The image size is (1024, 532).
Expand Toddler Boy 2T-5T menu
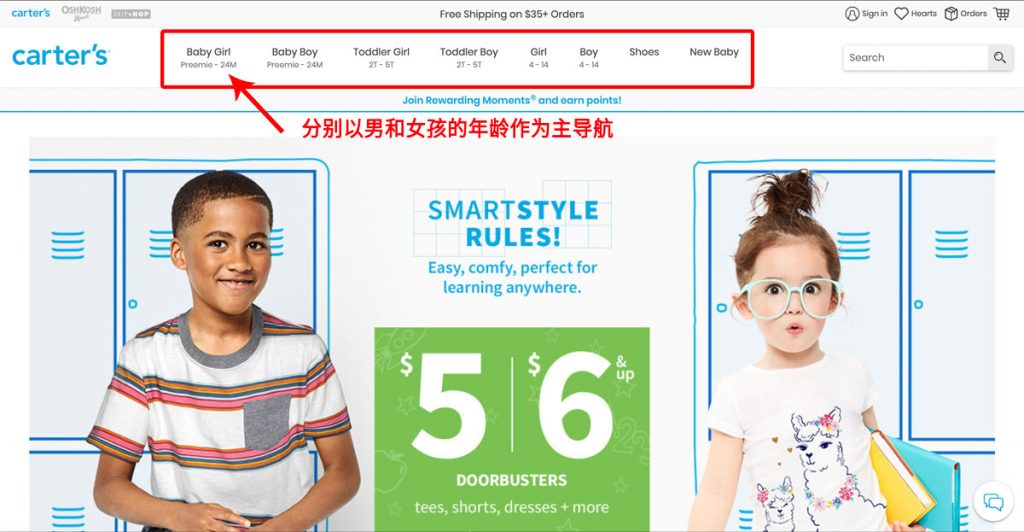point(469,57)
